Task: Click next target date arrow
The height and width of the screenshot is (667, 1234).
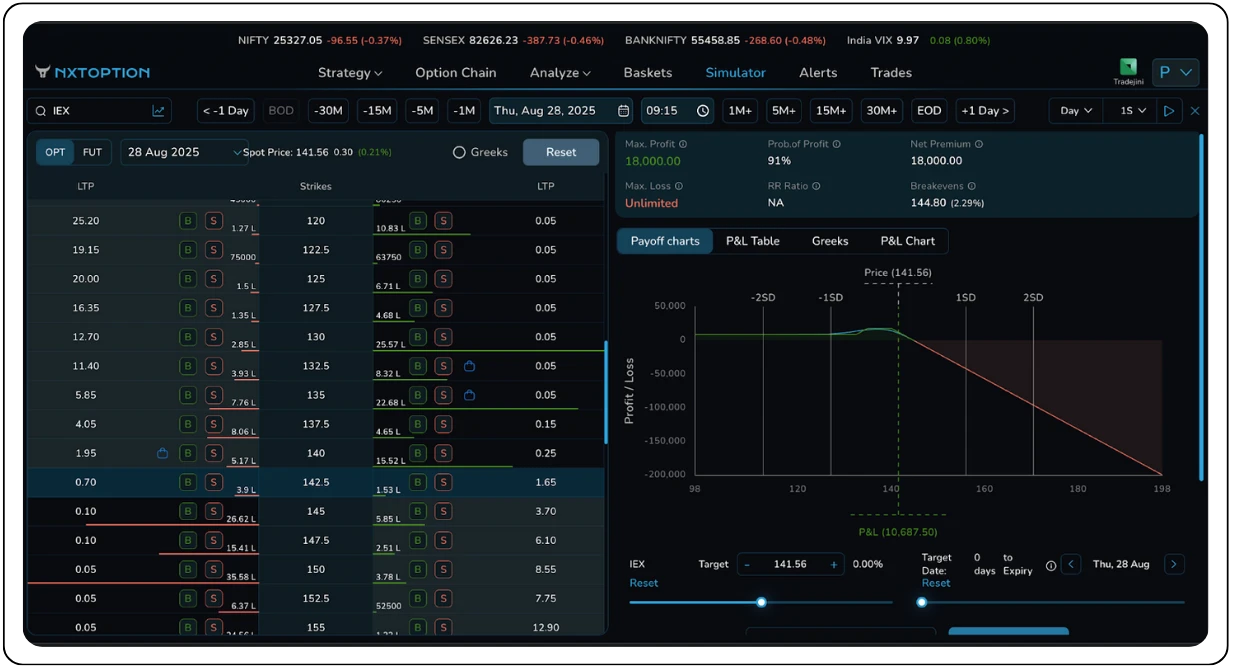Action: point(1174,564)
